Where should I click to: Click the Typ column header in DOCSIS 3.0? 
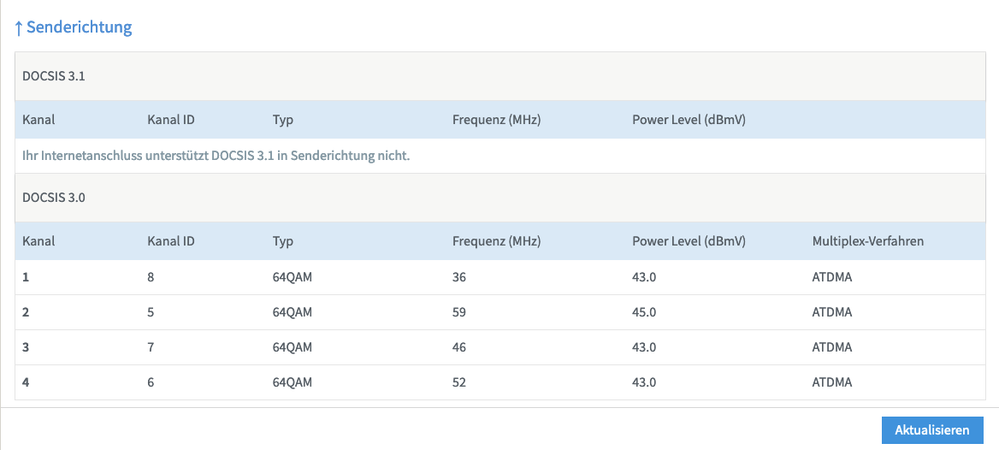[x=282, y=241]
